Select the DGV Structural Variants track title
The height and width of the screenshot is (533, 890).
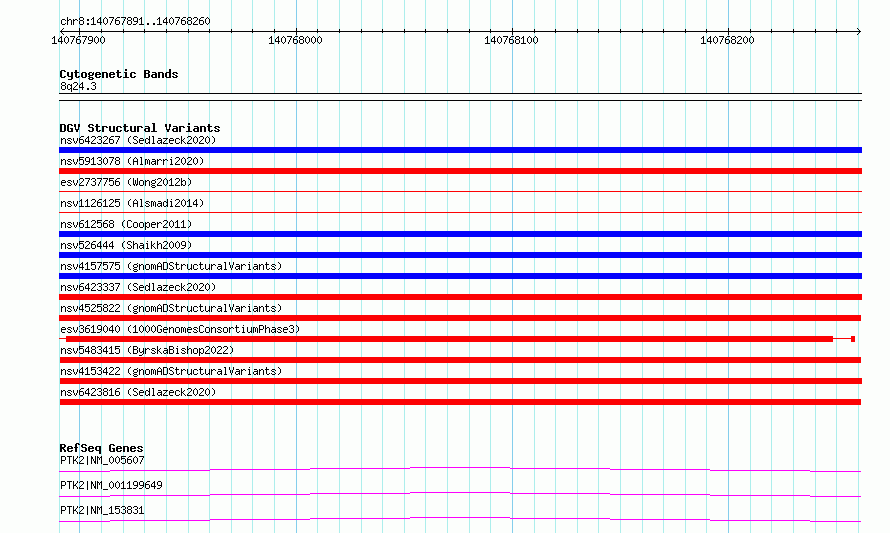[140, 128]
